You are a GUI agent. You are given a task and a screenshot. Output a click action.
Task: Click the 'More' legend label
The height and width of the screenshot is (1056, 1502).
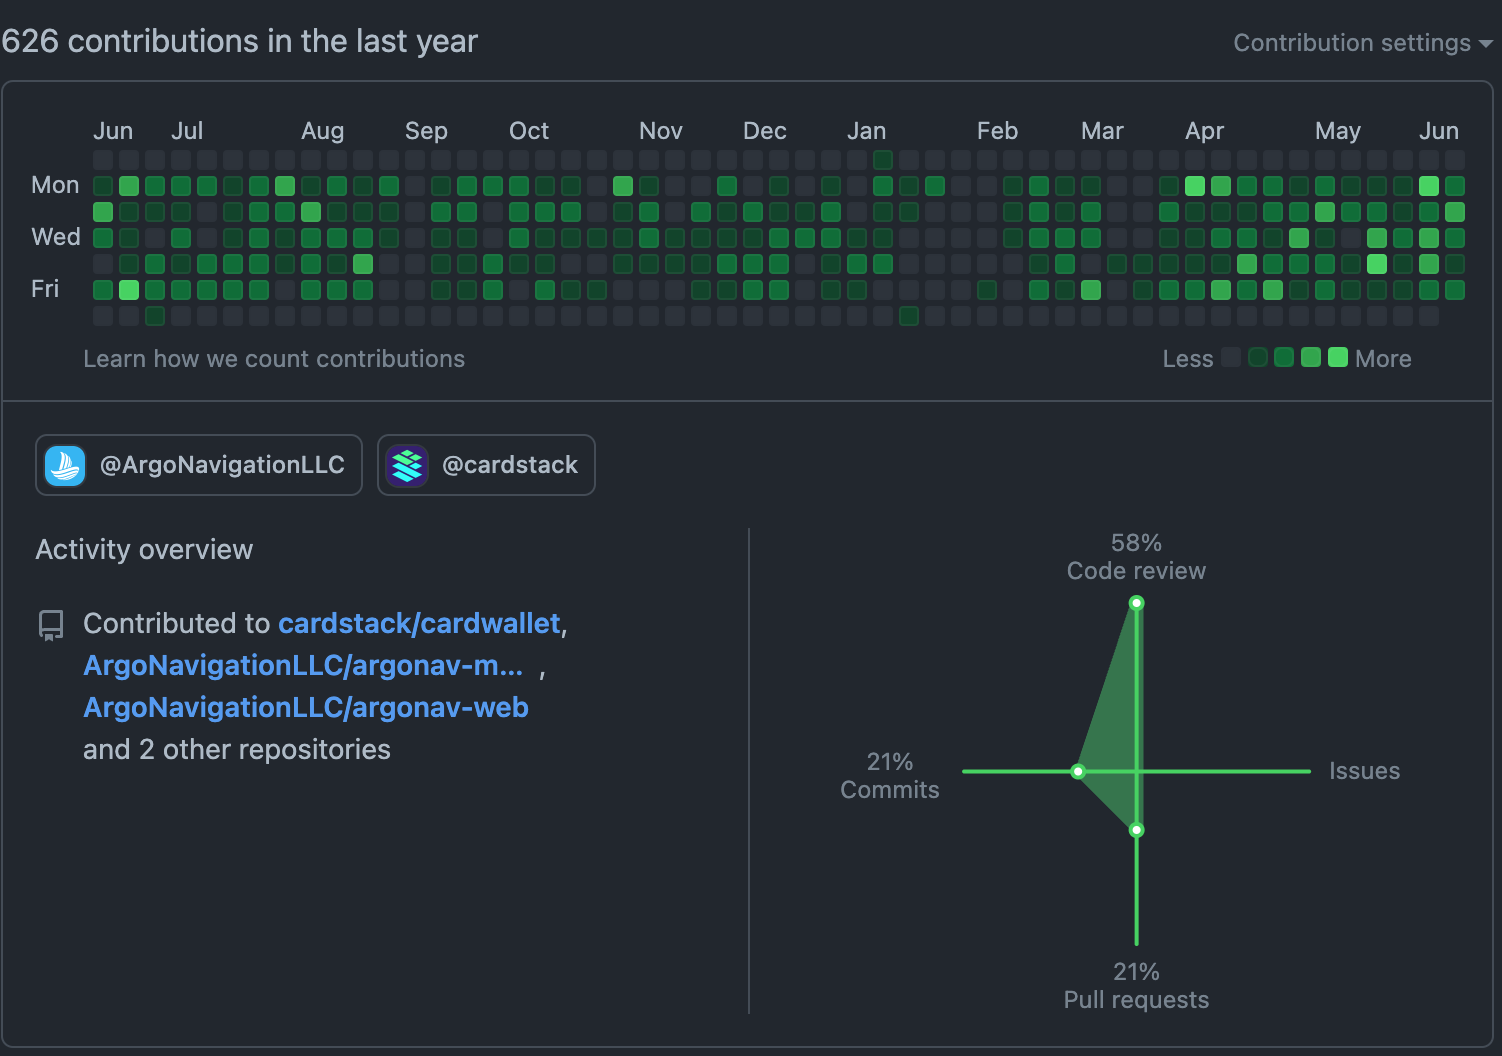point(1383,359)
